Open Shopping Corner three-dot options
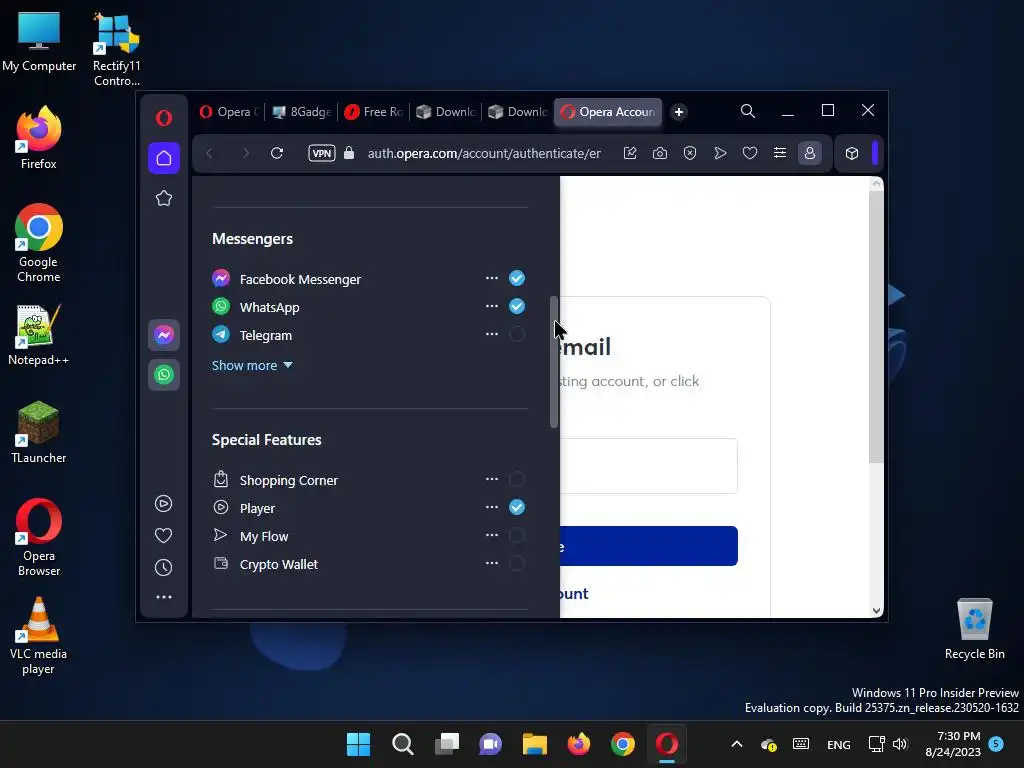The image size is (1024, 768). [x=492, y=479]
